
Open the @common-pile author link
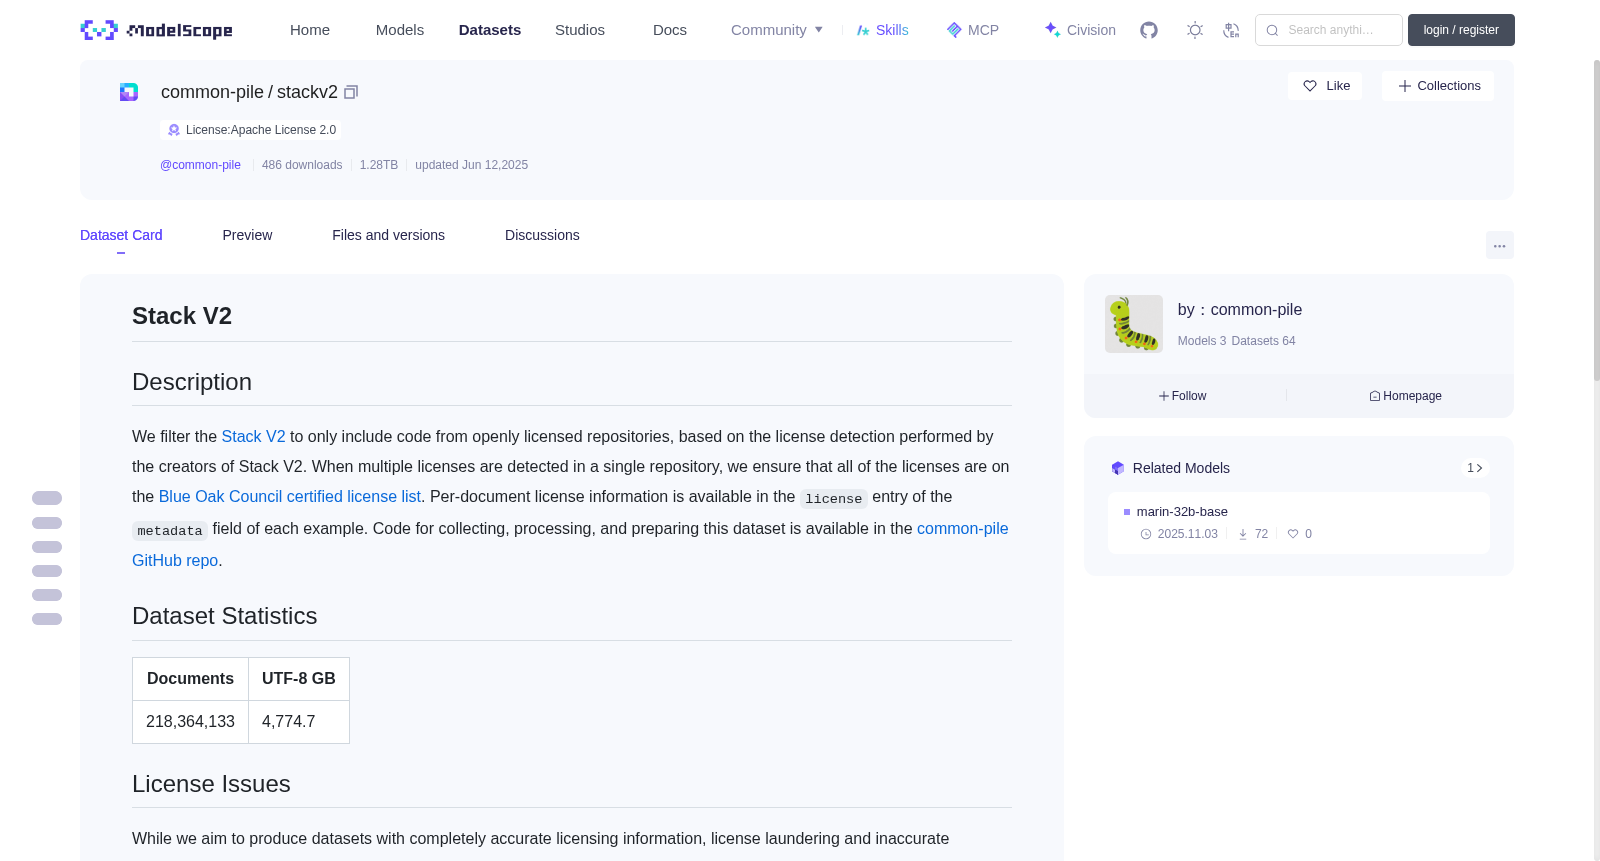[x=200, y=165]
